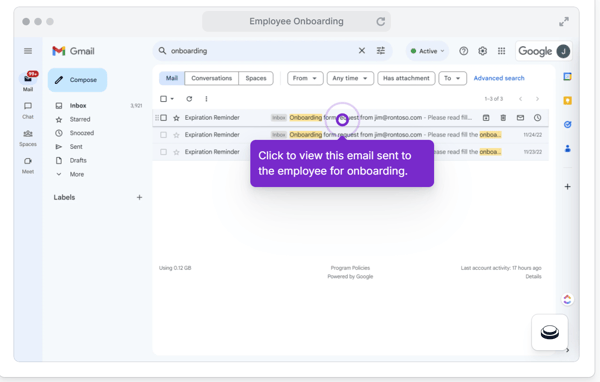The width and height of the screenshot is (600, 382).
Task: Click the floating chat widget button
Action: (x=549, y=332)
